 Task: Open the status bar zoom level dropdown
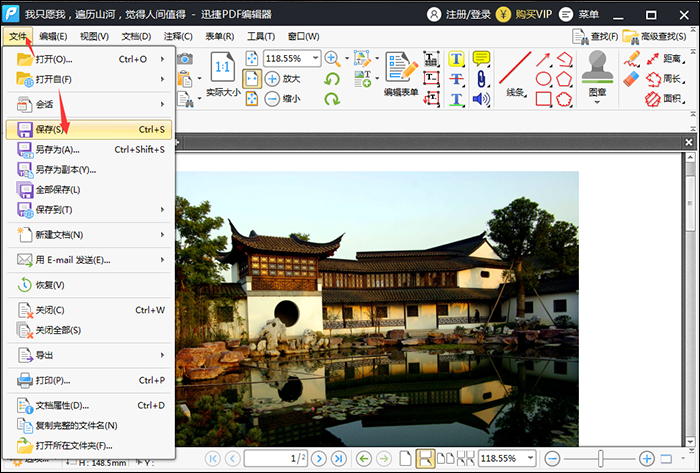tap(532, 458)
